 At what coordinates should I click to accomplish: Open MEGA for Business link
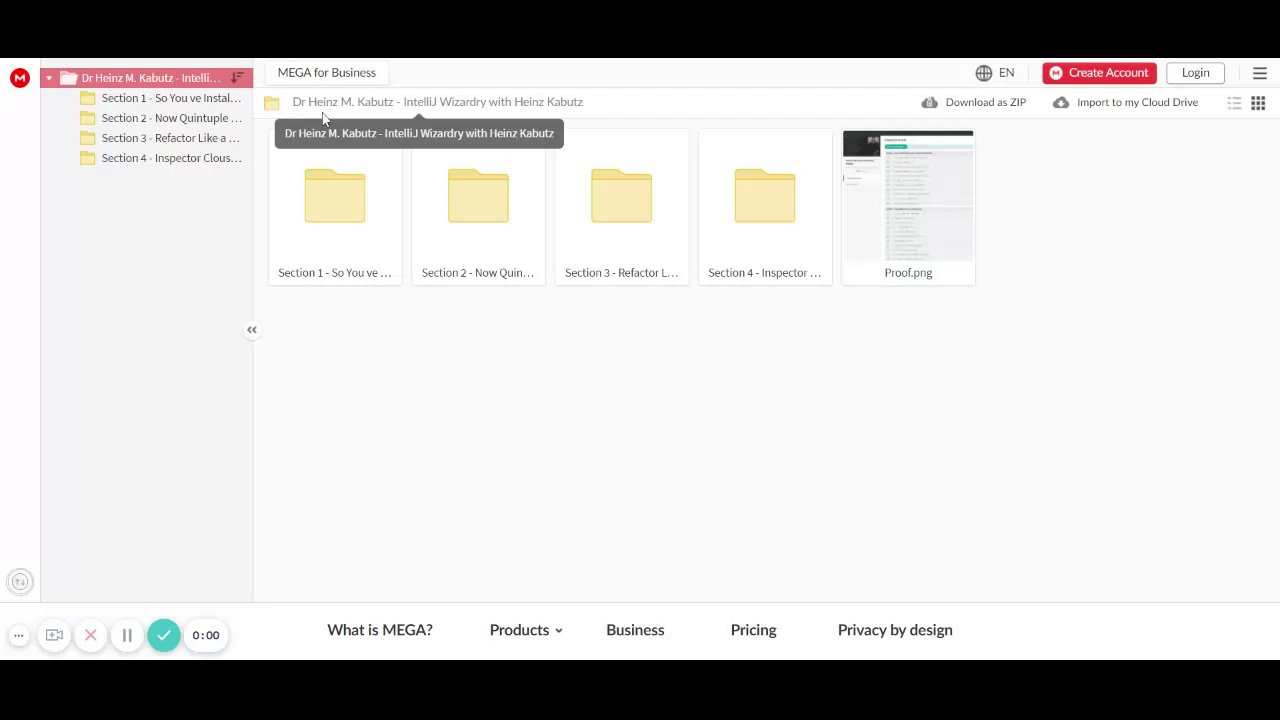327,72
